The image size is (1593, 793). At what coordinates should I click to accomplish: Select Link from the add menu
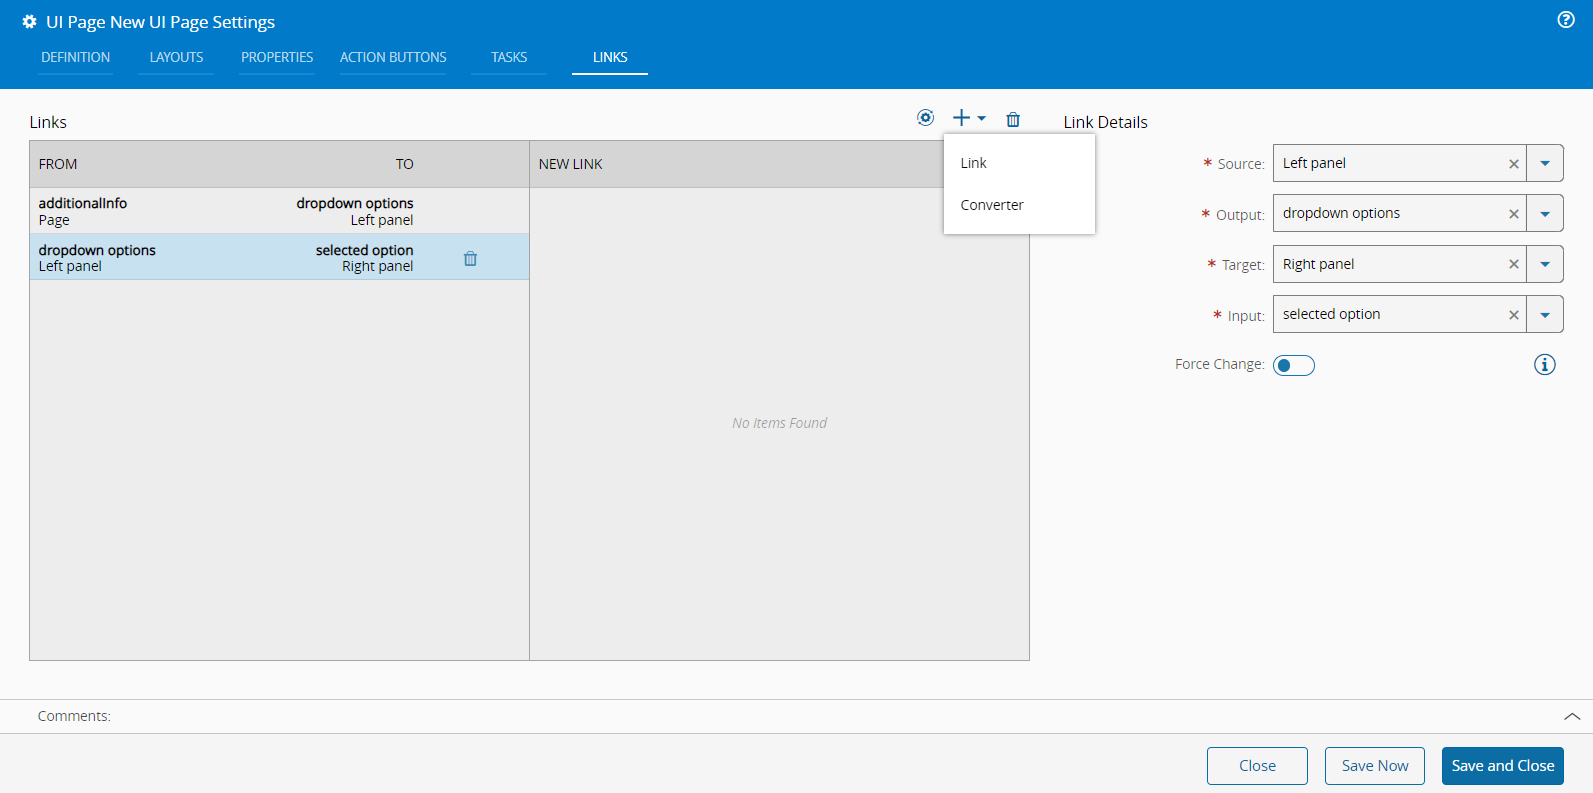tap(973, 163)
